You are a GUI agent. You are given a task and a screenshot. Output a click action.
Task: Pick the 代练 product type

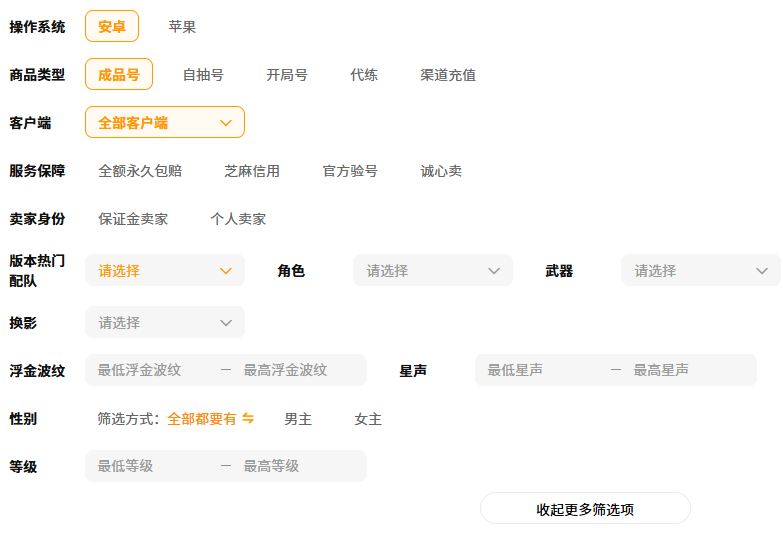pos(364,75)
